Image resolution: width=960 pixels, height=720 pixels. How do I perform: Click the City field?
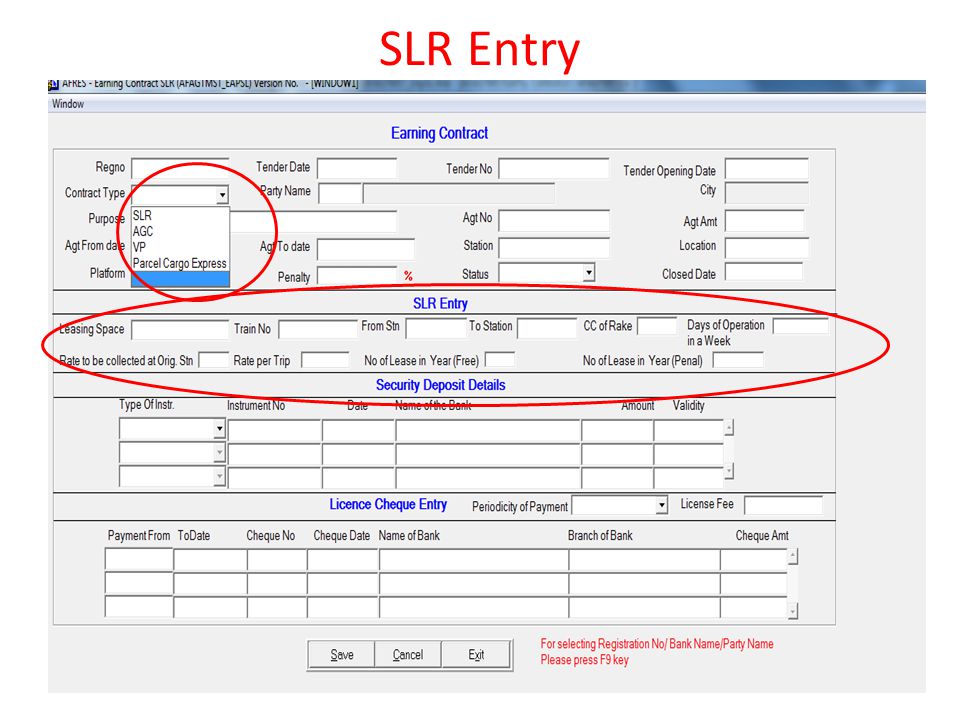coord(767,192)
